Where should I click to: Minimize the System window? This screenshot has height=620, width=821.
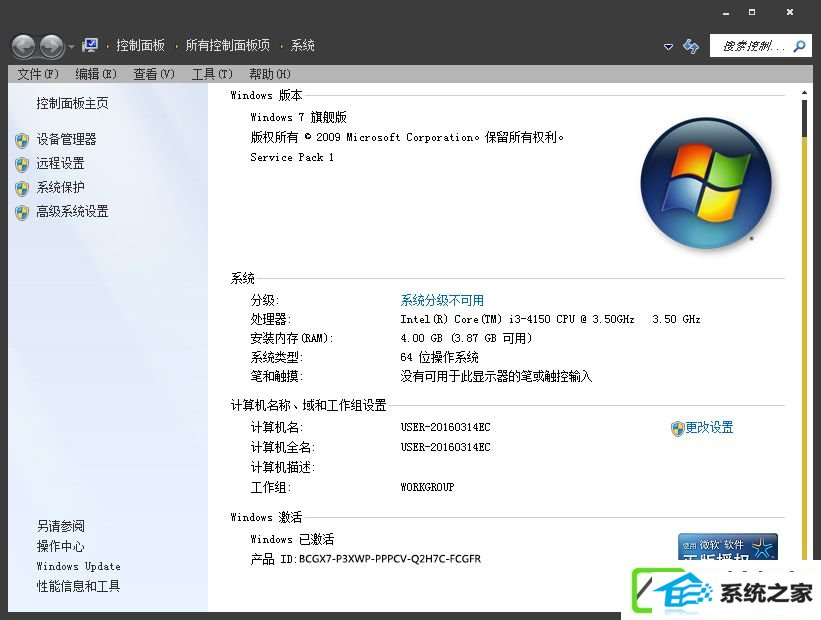coord(726,13)
